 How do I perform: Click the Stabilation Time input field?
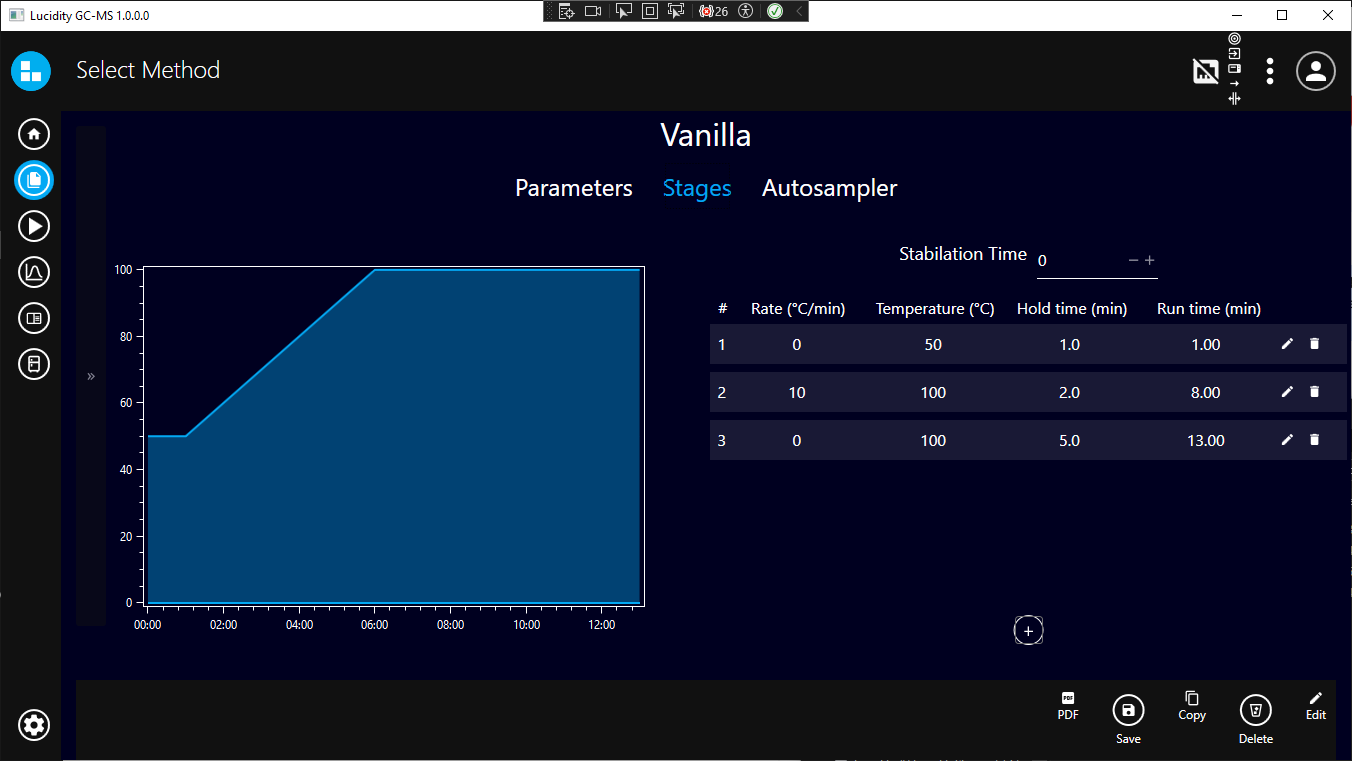pos(1078,261)
